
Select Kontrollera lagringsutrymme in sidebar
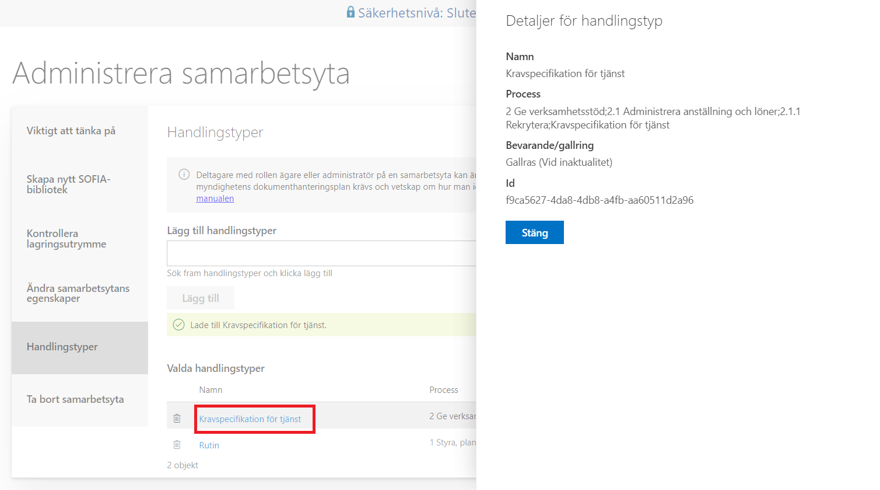pyautogui.click(x=66, y=238)
